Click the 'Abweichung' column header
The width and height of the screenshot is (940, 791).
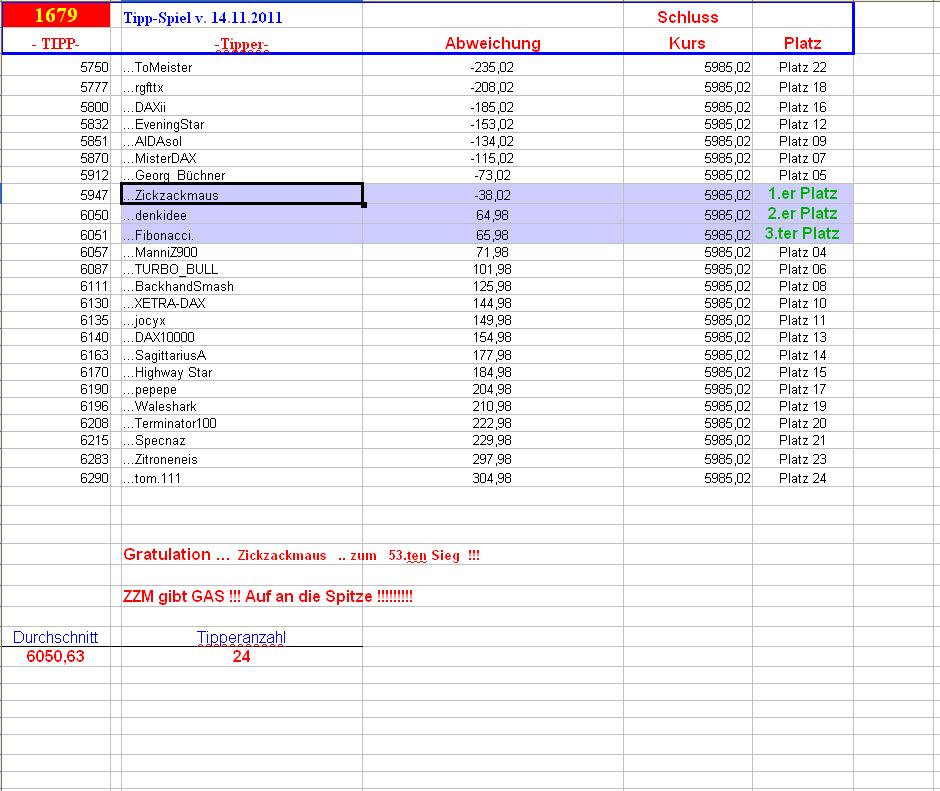click(x=493, y=43)
